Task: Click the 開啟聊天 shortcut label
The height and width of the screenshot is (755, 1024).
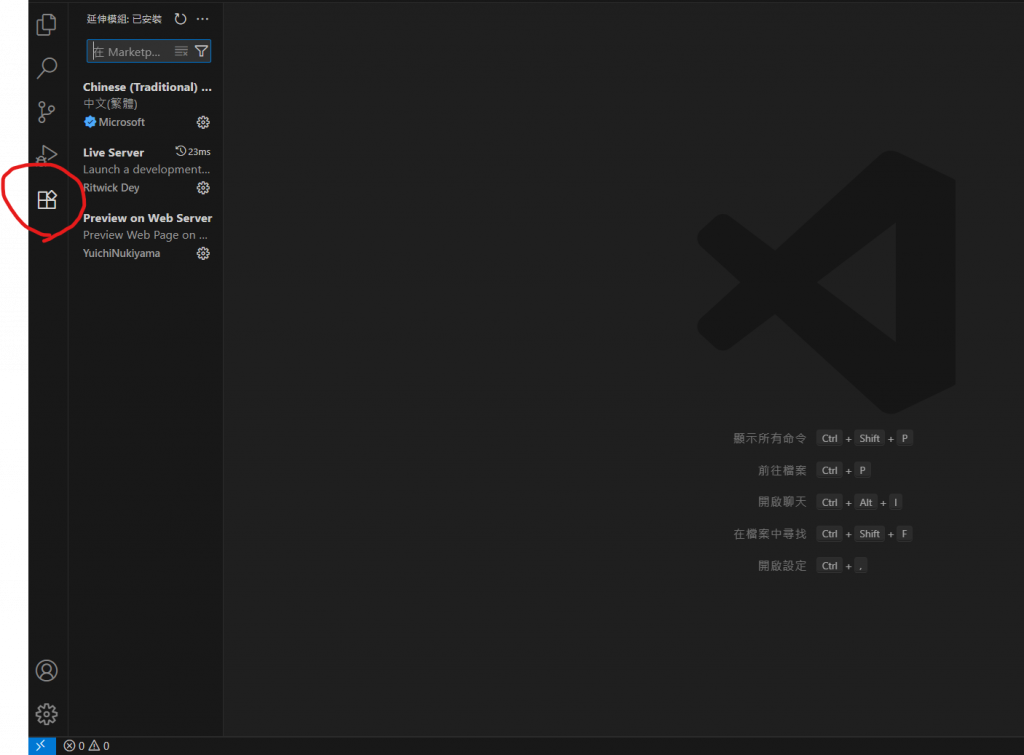Action: click(x=782, y=502)
